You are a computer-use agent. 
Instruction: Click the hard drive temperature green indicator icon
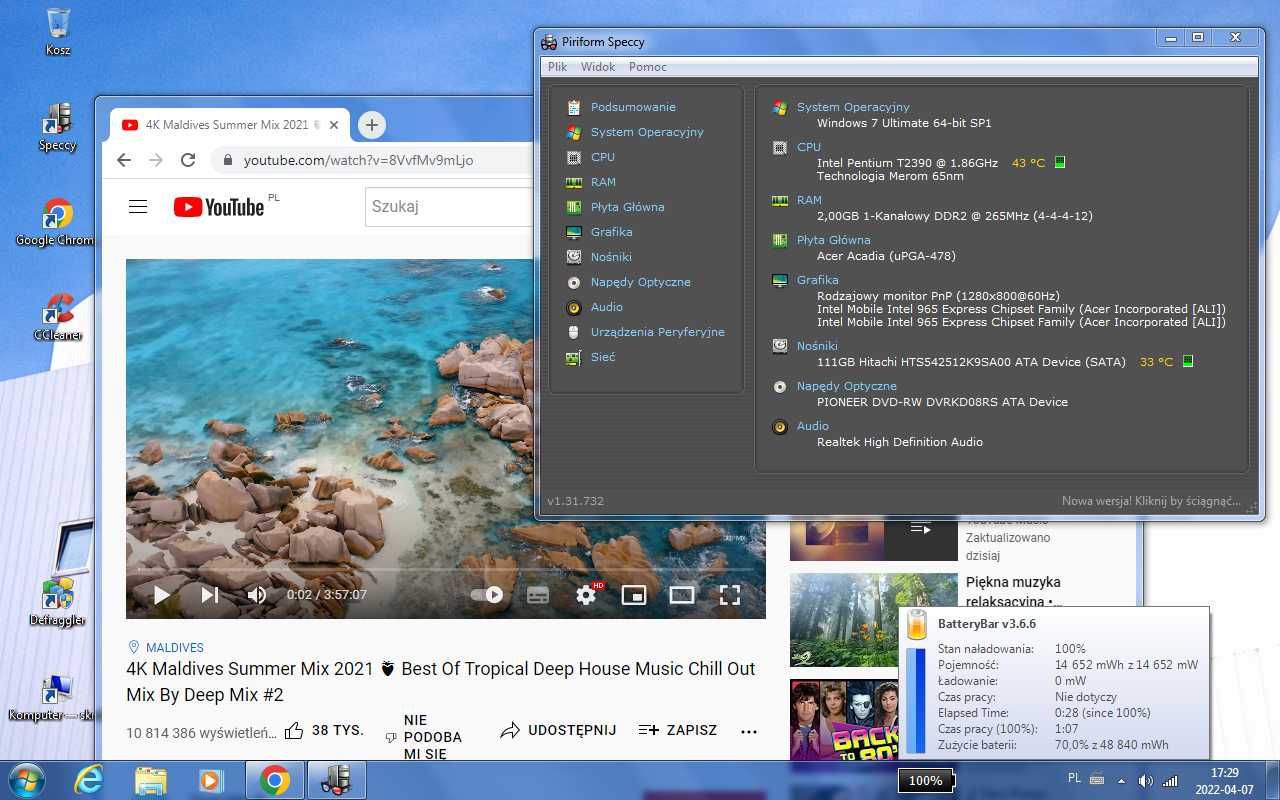point(1188,361)
